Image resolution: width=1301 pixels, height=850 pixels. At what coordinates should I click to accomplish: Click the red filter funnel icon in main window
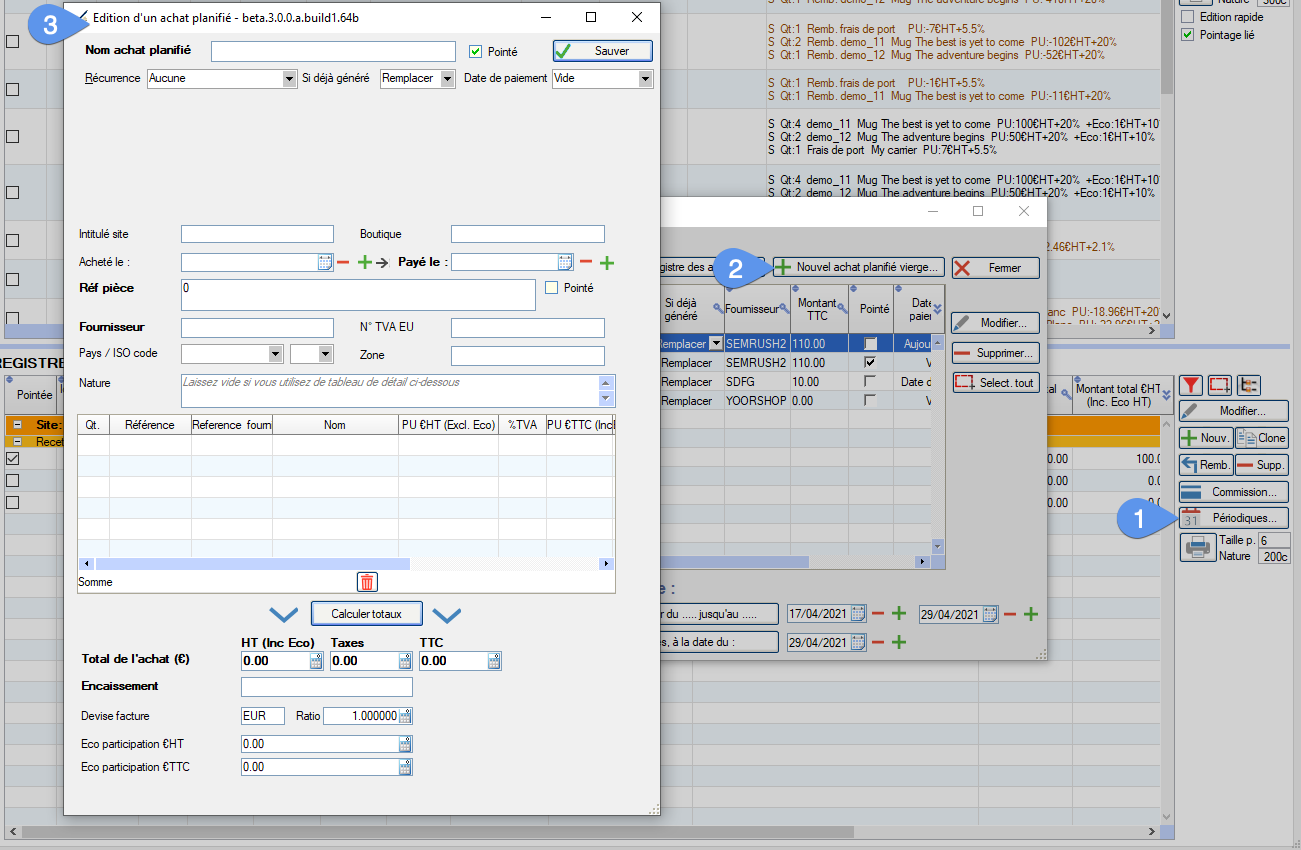pyautogui.click(x=1191, y=385)
